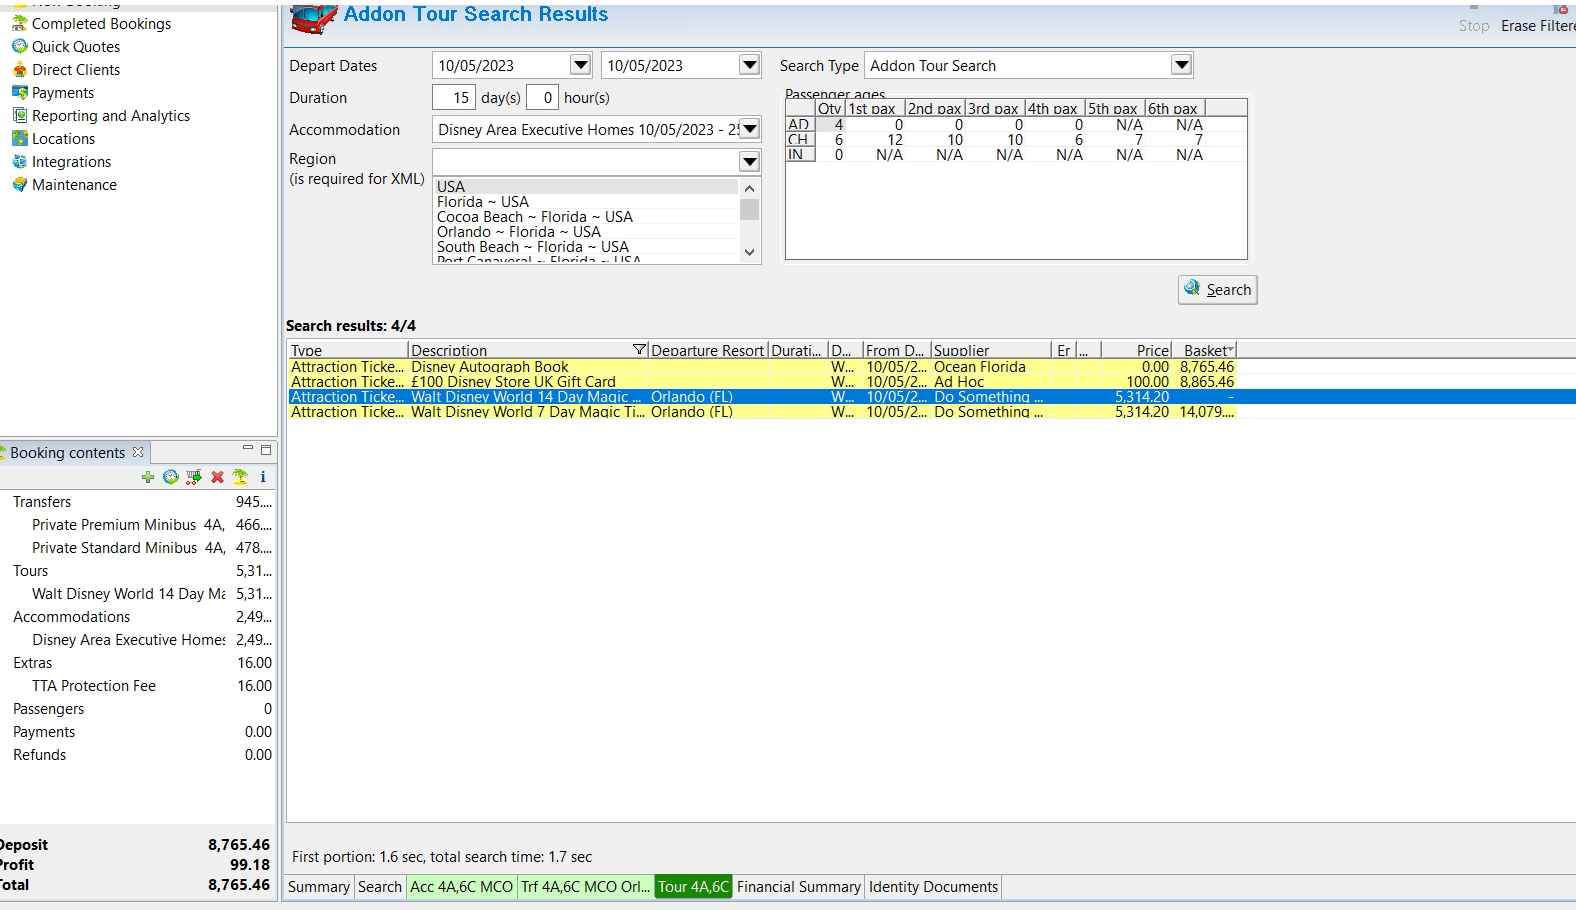Select the Disney Autograph Book result row
Viewport: 1576px width, 910px height.
click(x=762, y=366)
